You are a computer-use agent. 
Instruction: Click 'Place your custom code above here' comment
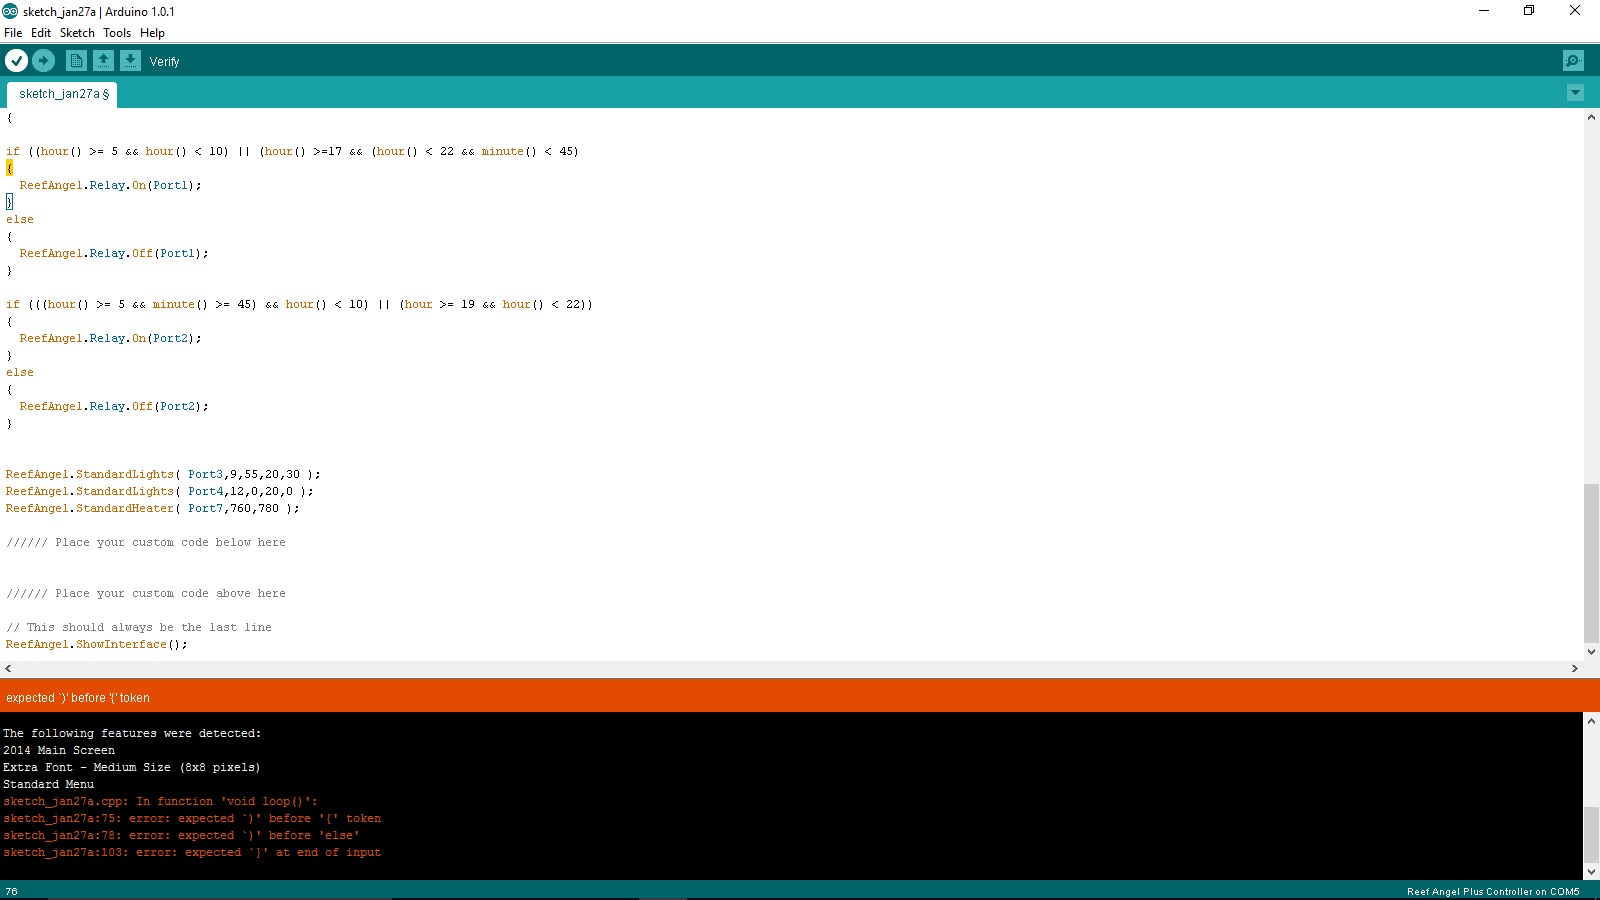coord(146,594)
